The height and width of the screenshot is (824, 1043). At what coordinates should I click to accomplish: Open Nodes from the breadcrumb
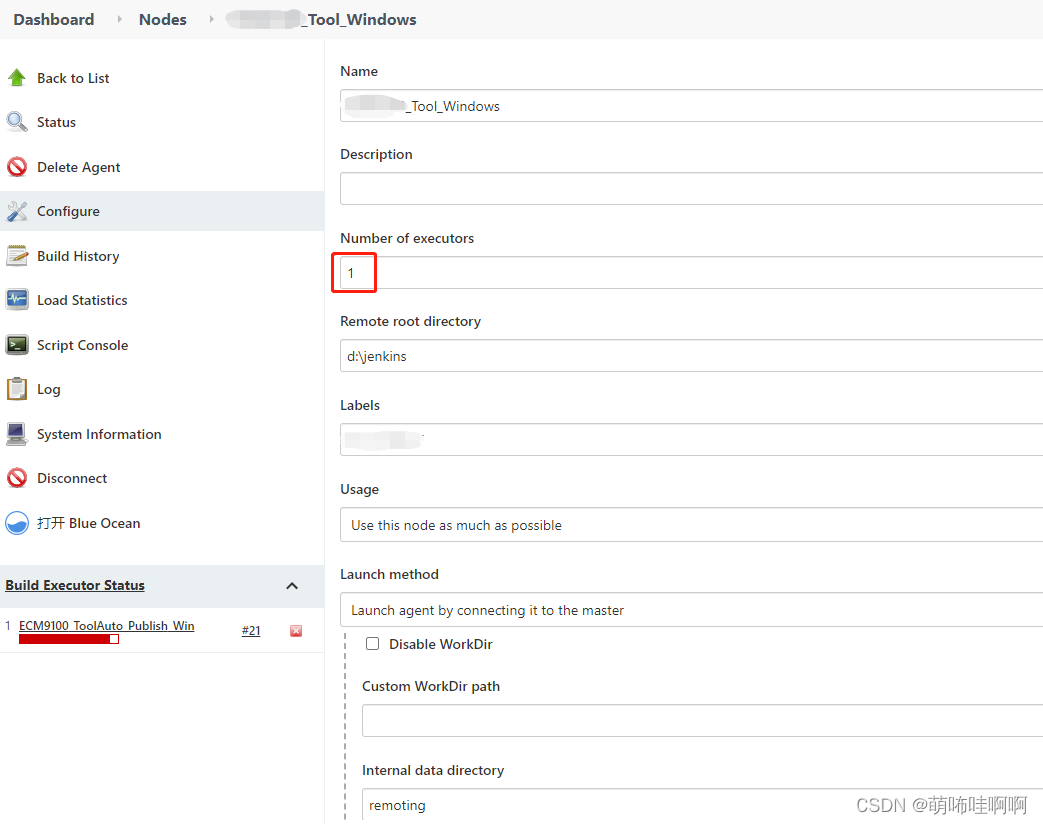pos(162,19)
